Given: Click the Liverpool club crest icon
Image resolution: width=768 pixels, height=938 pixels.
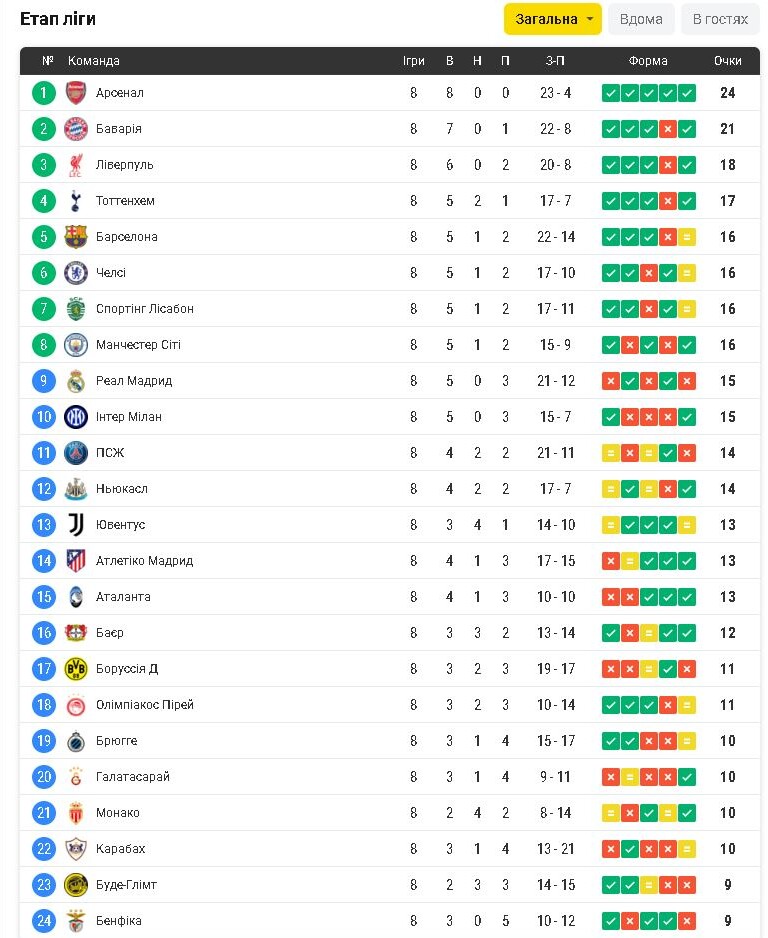Looking at the screenshot, I should 76,165.
